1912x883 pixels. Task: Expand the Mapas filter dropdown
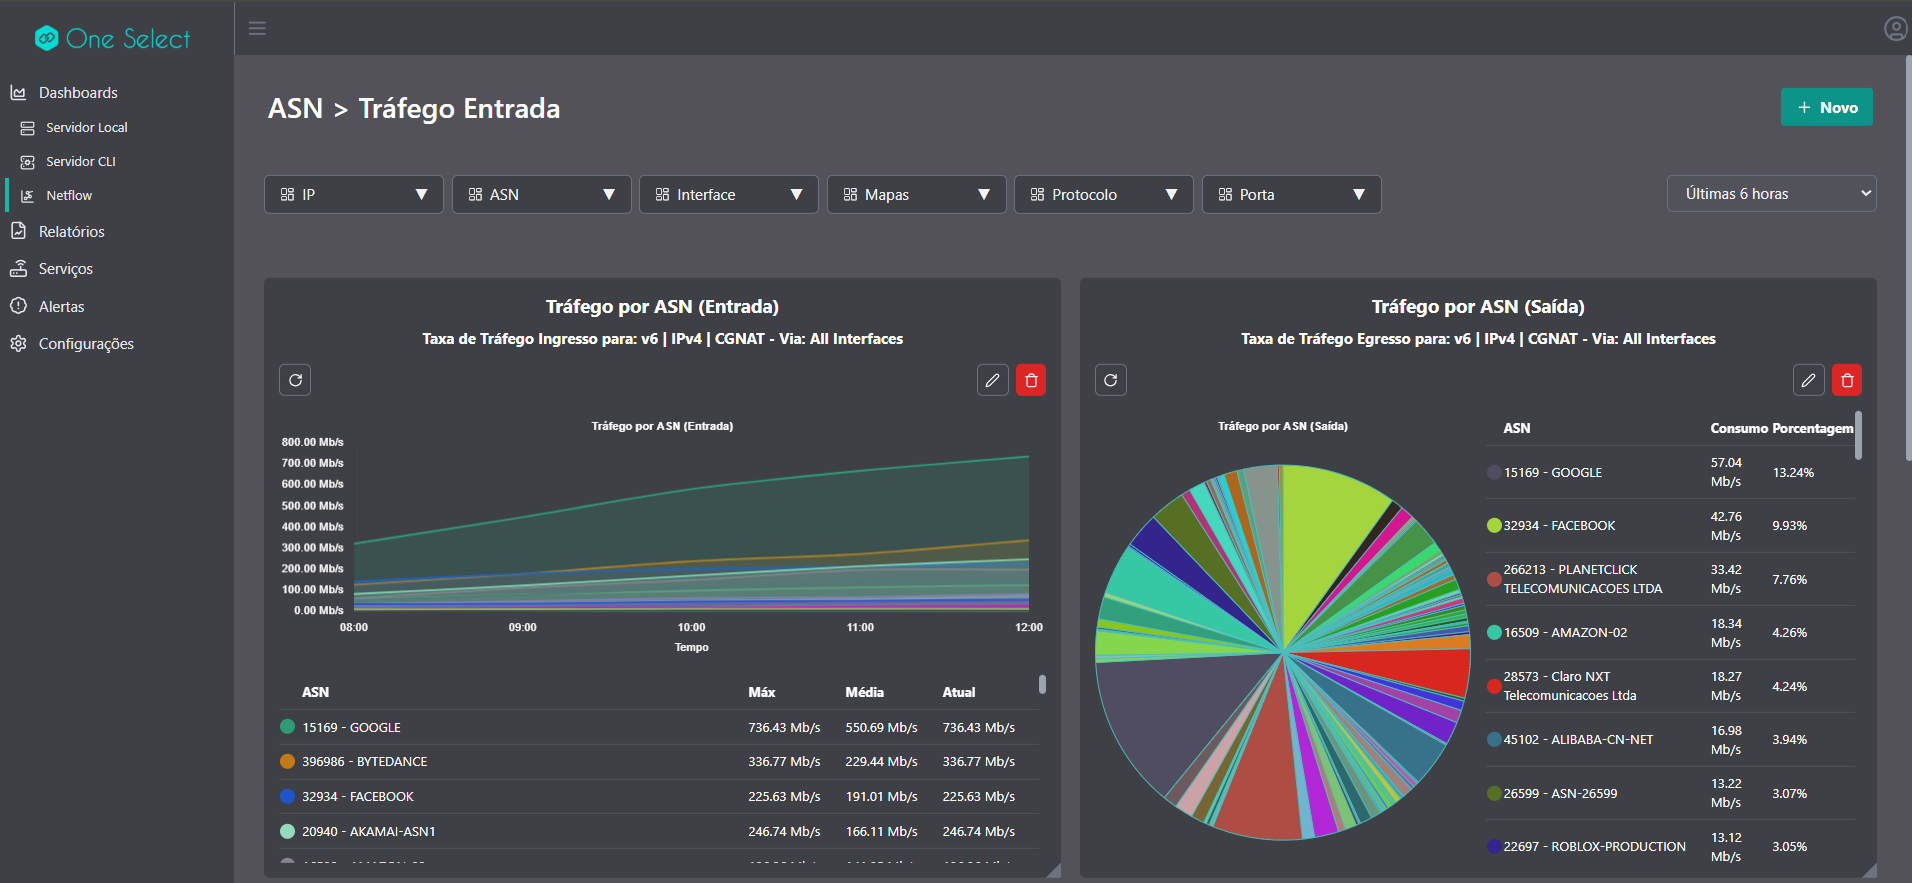pyautogui.click(x=917, y=194)
